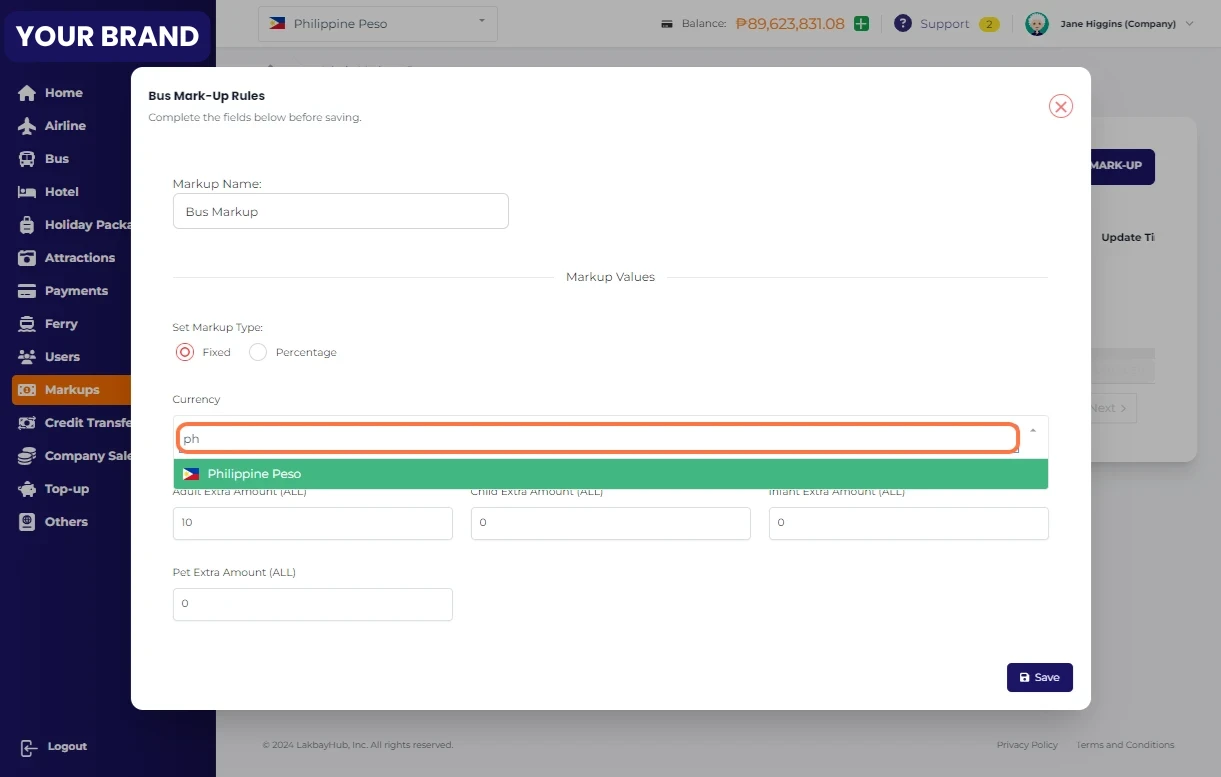The image size is (1221, 777).
Task: Open the Privacy Policy link
Action: pyautogui.click(x=1027, y=745)
